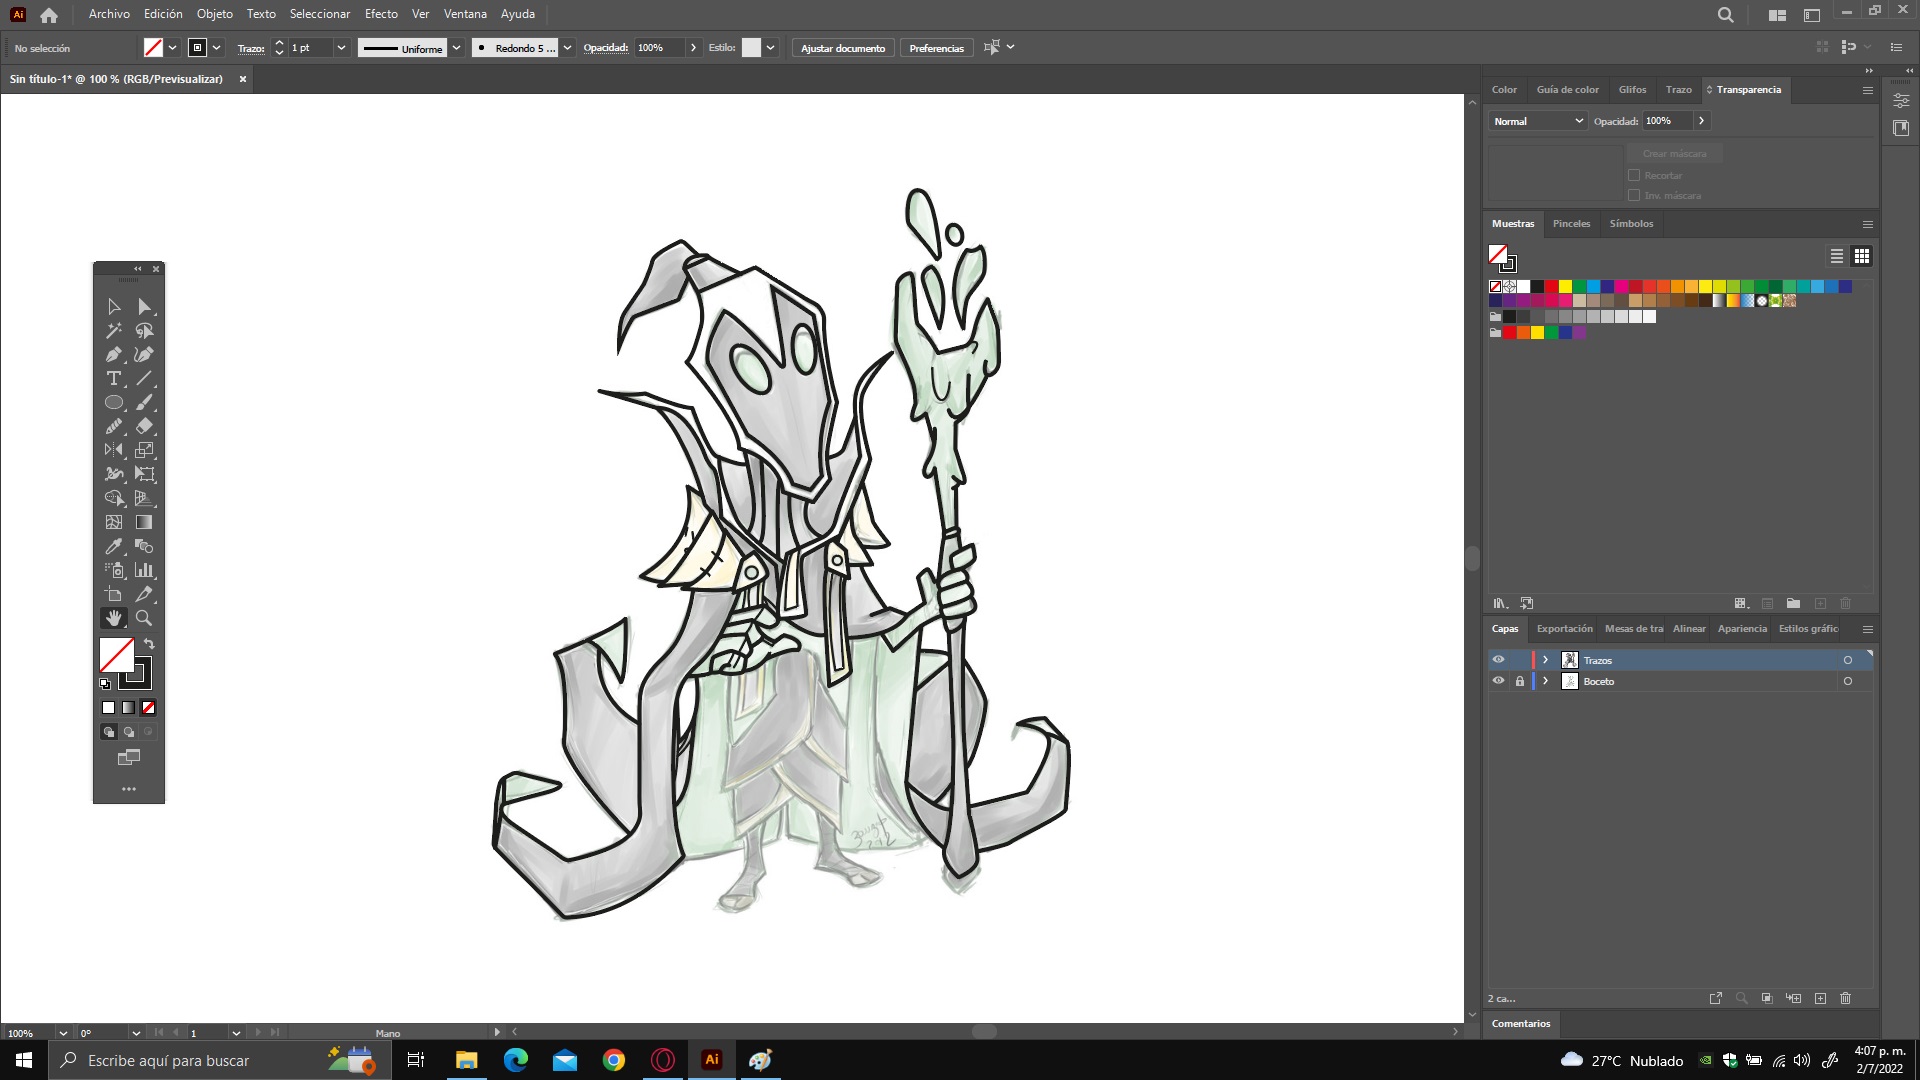Select the Mesh tool

(114, 523)
